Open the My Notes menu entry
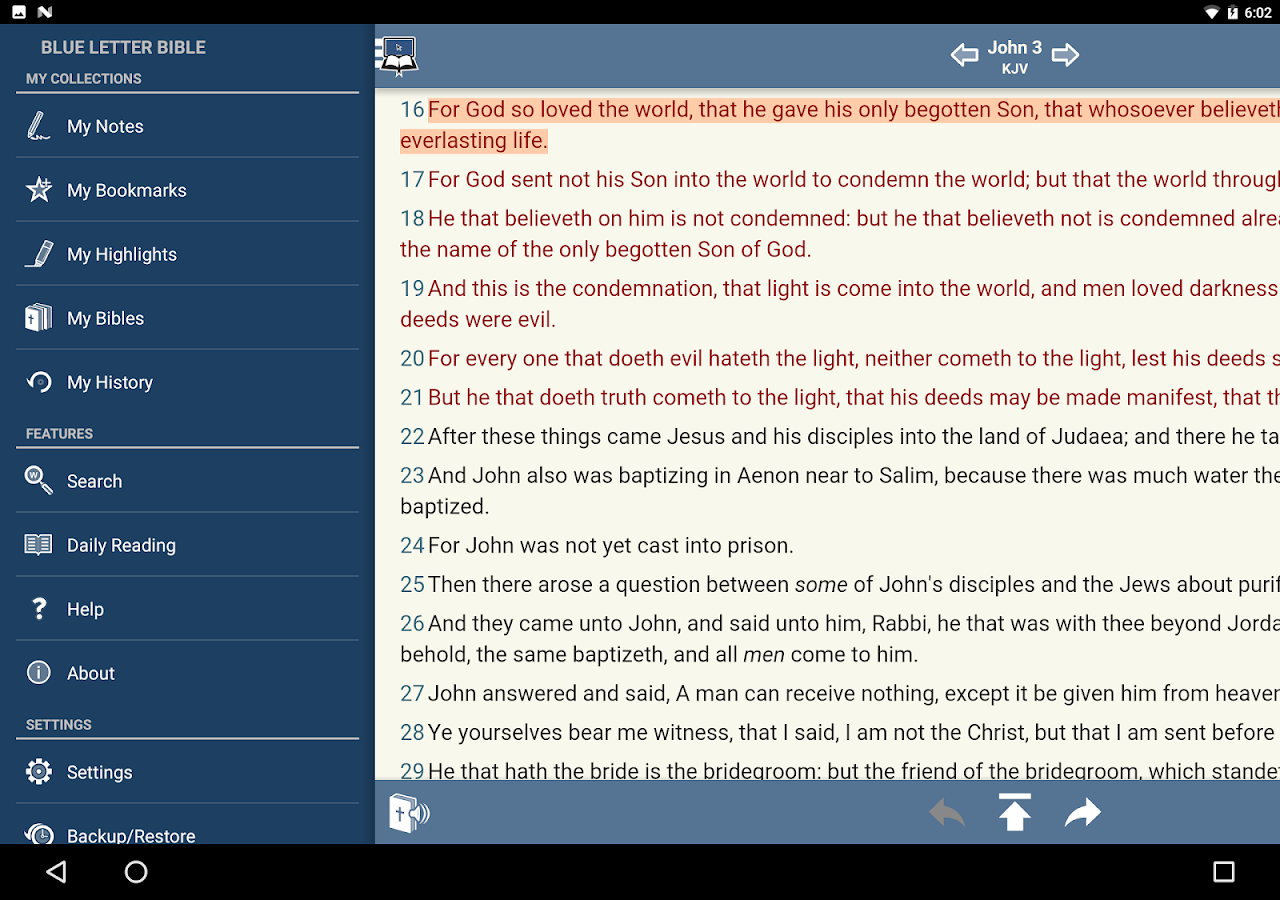 [187, 126]
